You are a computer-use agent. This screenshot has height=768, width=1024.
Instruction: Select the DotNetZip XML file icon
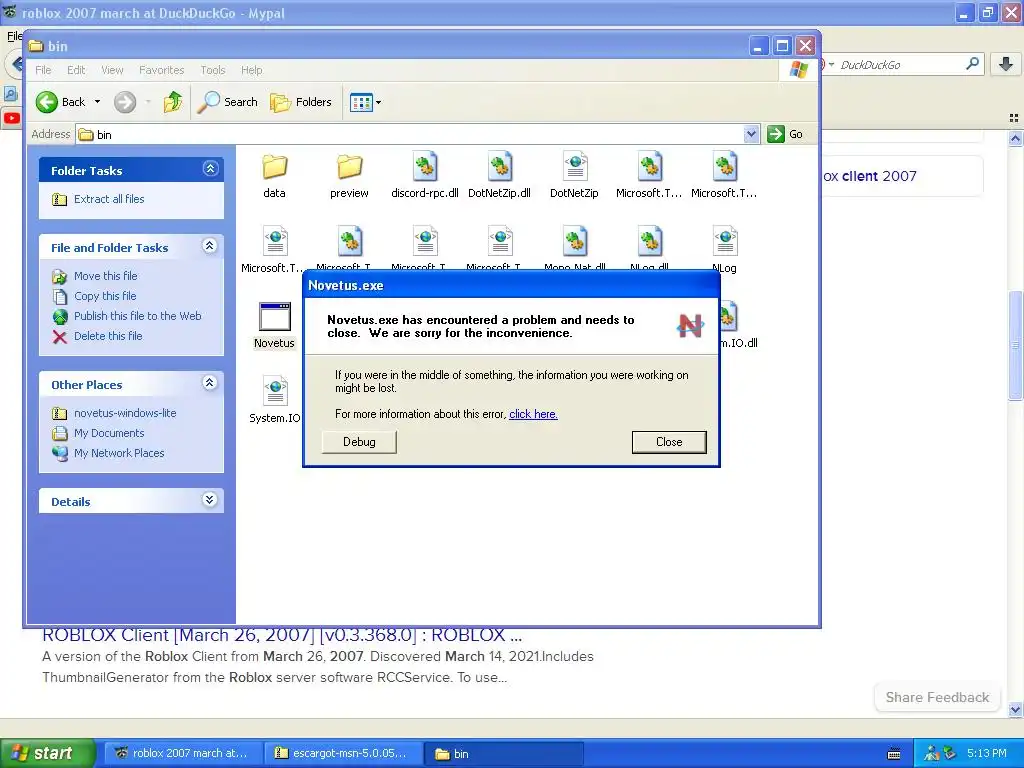click(x=575, y=167)
